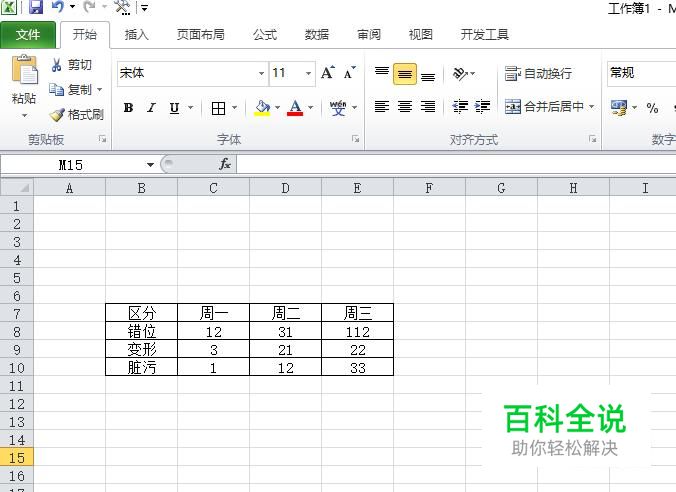Click the accounting number format icon
The width and height of the screenshot is (676, 492).
pos(619,108)
